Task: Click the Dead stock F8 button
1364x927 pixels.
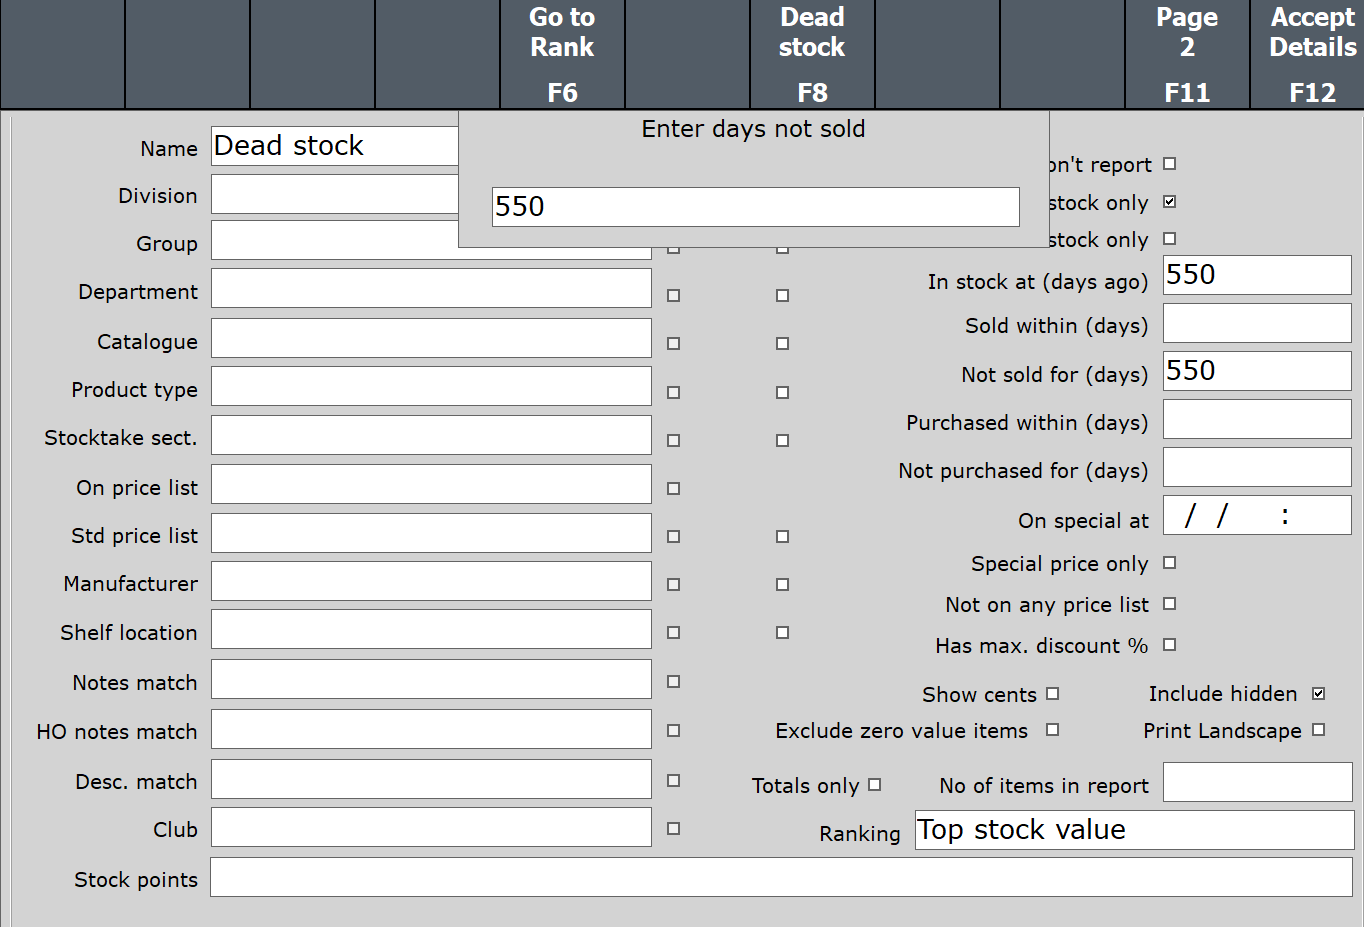Action: [x=812, y=54]
